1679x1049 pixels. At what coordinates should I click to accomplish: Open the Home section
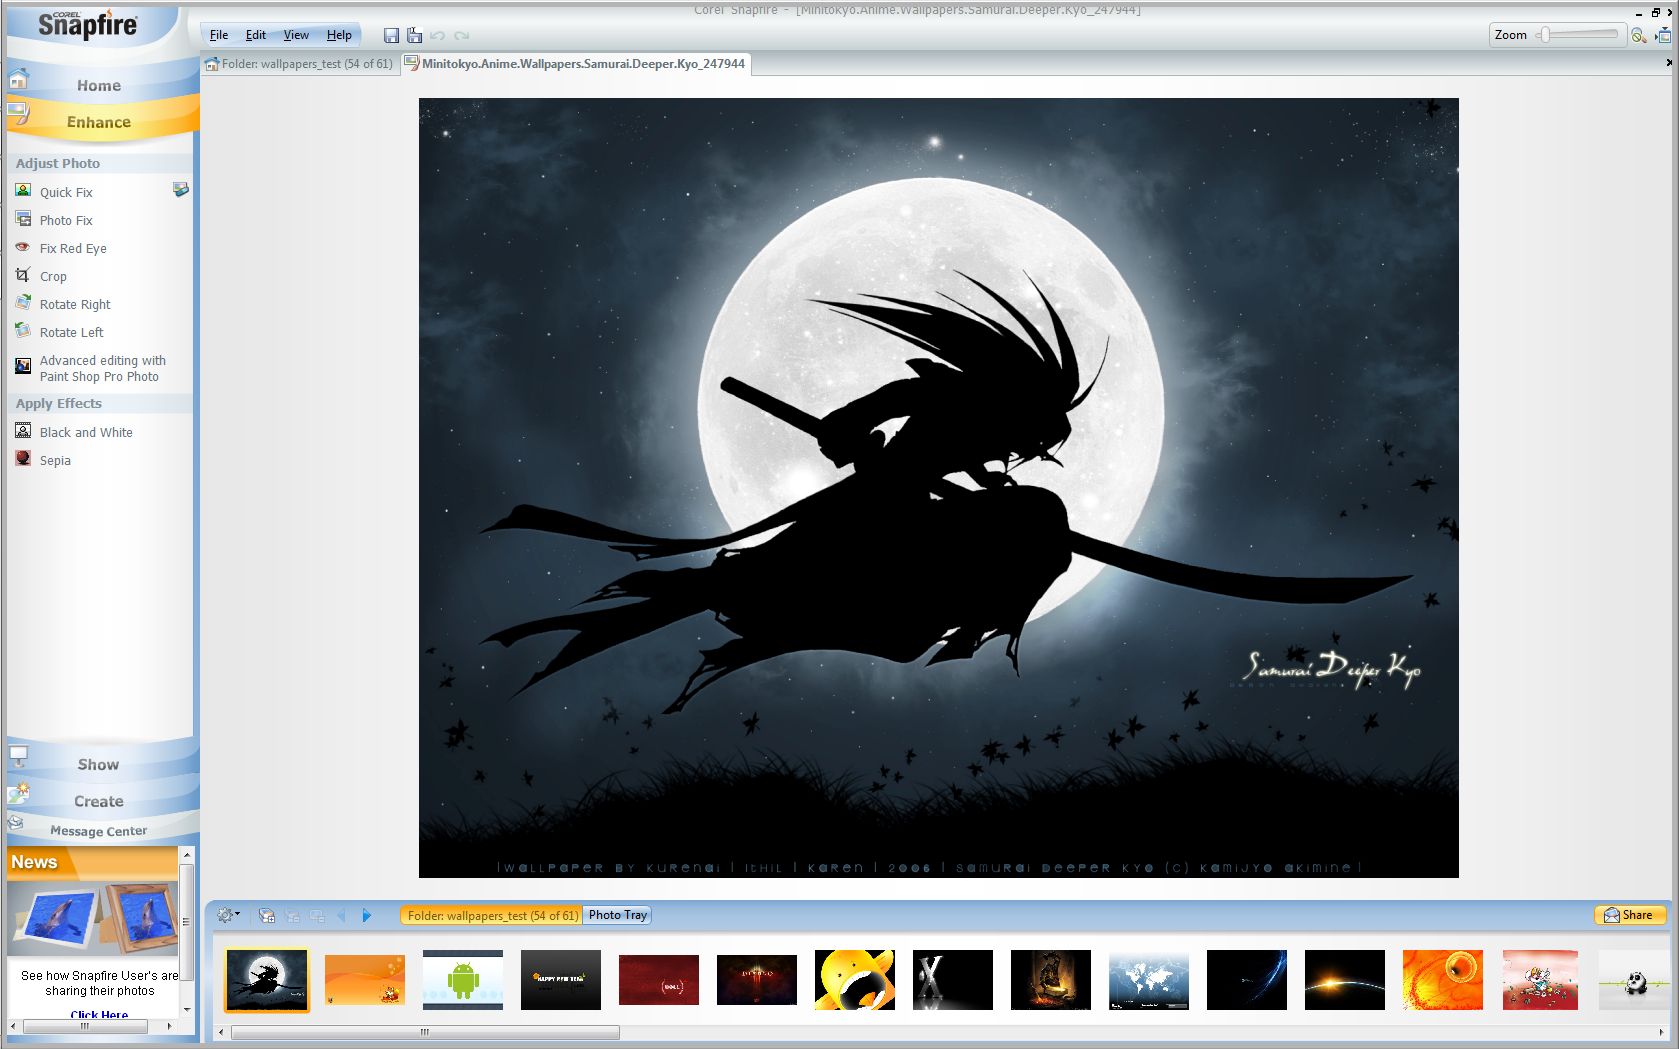pos(99,86)
